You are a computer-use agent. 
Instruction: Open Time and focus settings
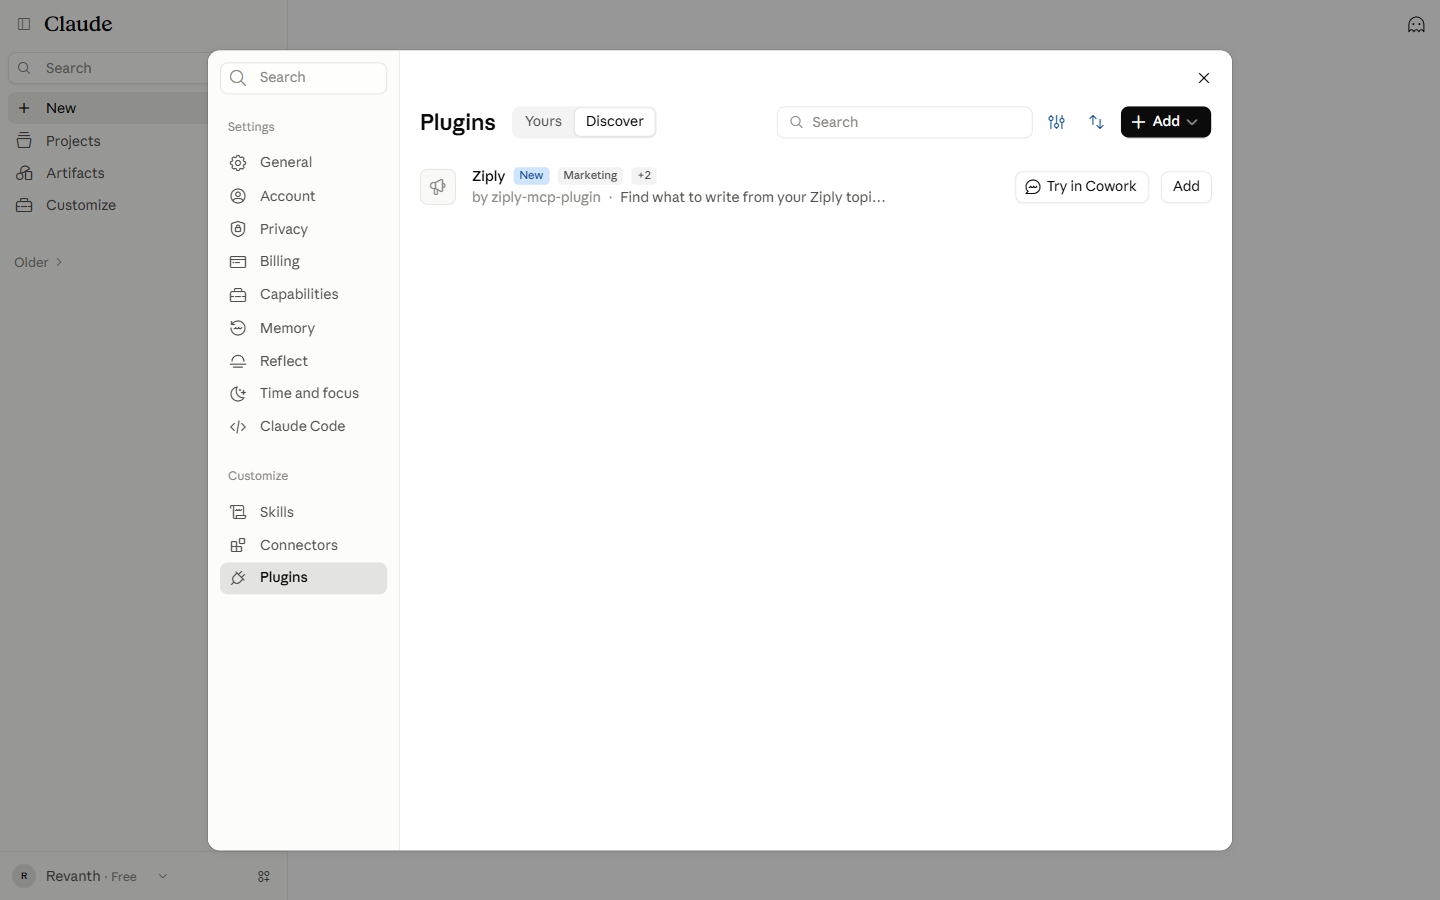click(x=303, y=394)
